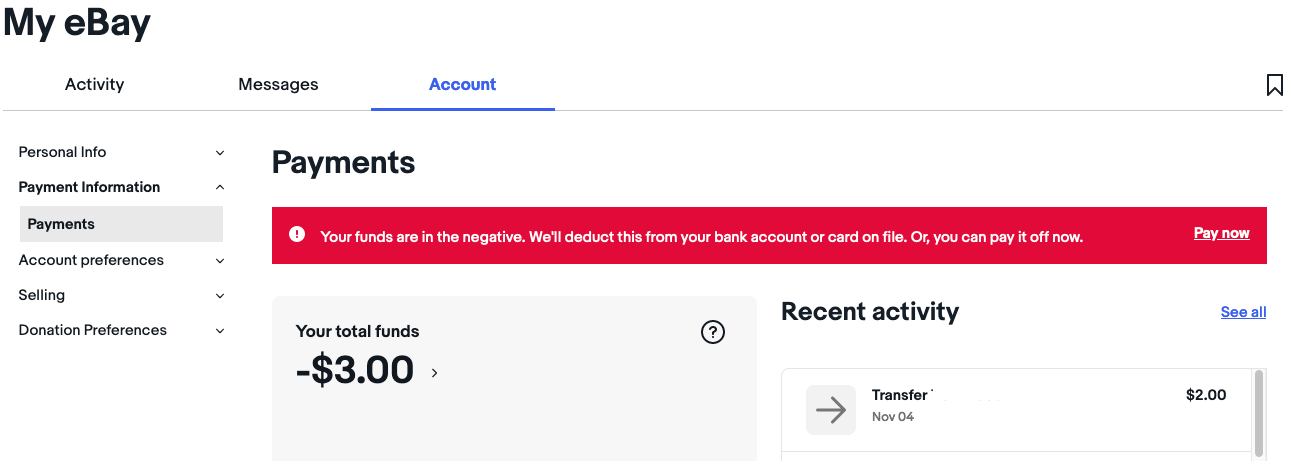Click the transfer arrow icon
1310x461 pixels.
click(x=831, y=410)
